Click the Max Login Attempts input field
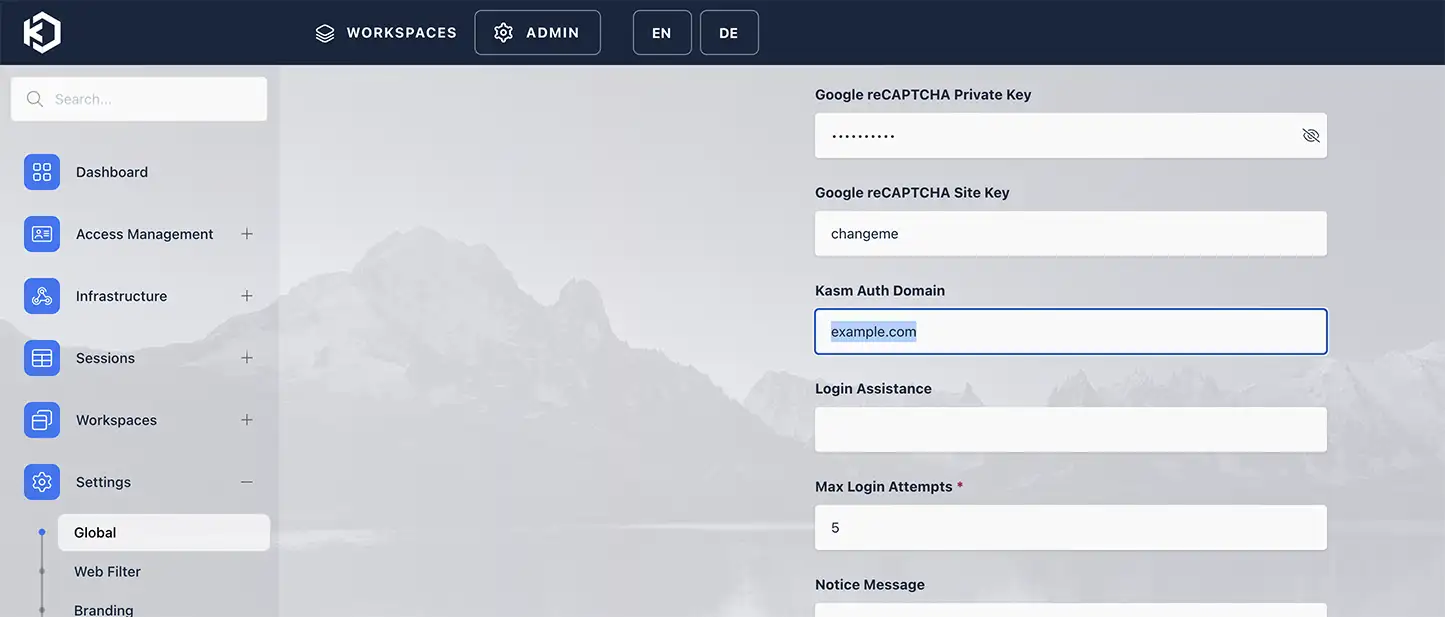Image resolution: width=1445 pixels, height=617 pixels. pos(1070,527)
